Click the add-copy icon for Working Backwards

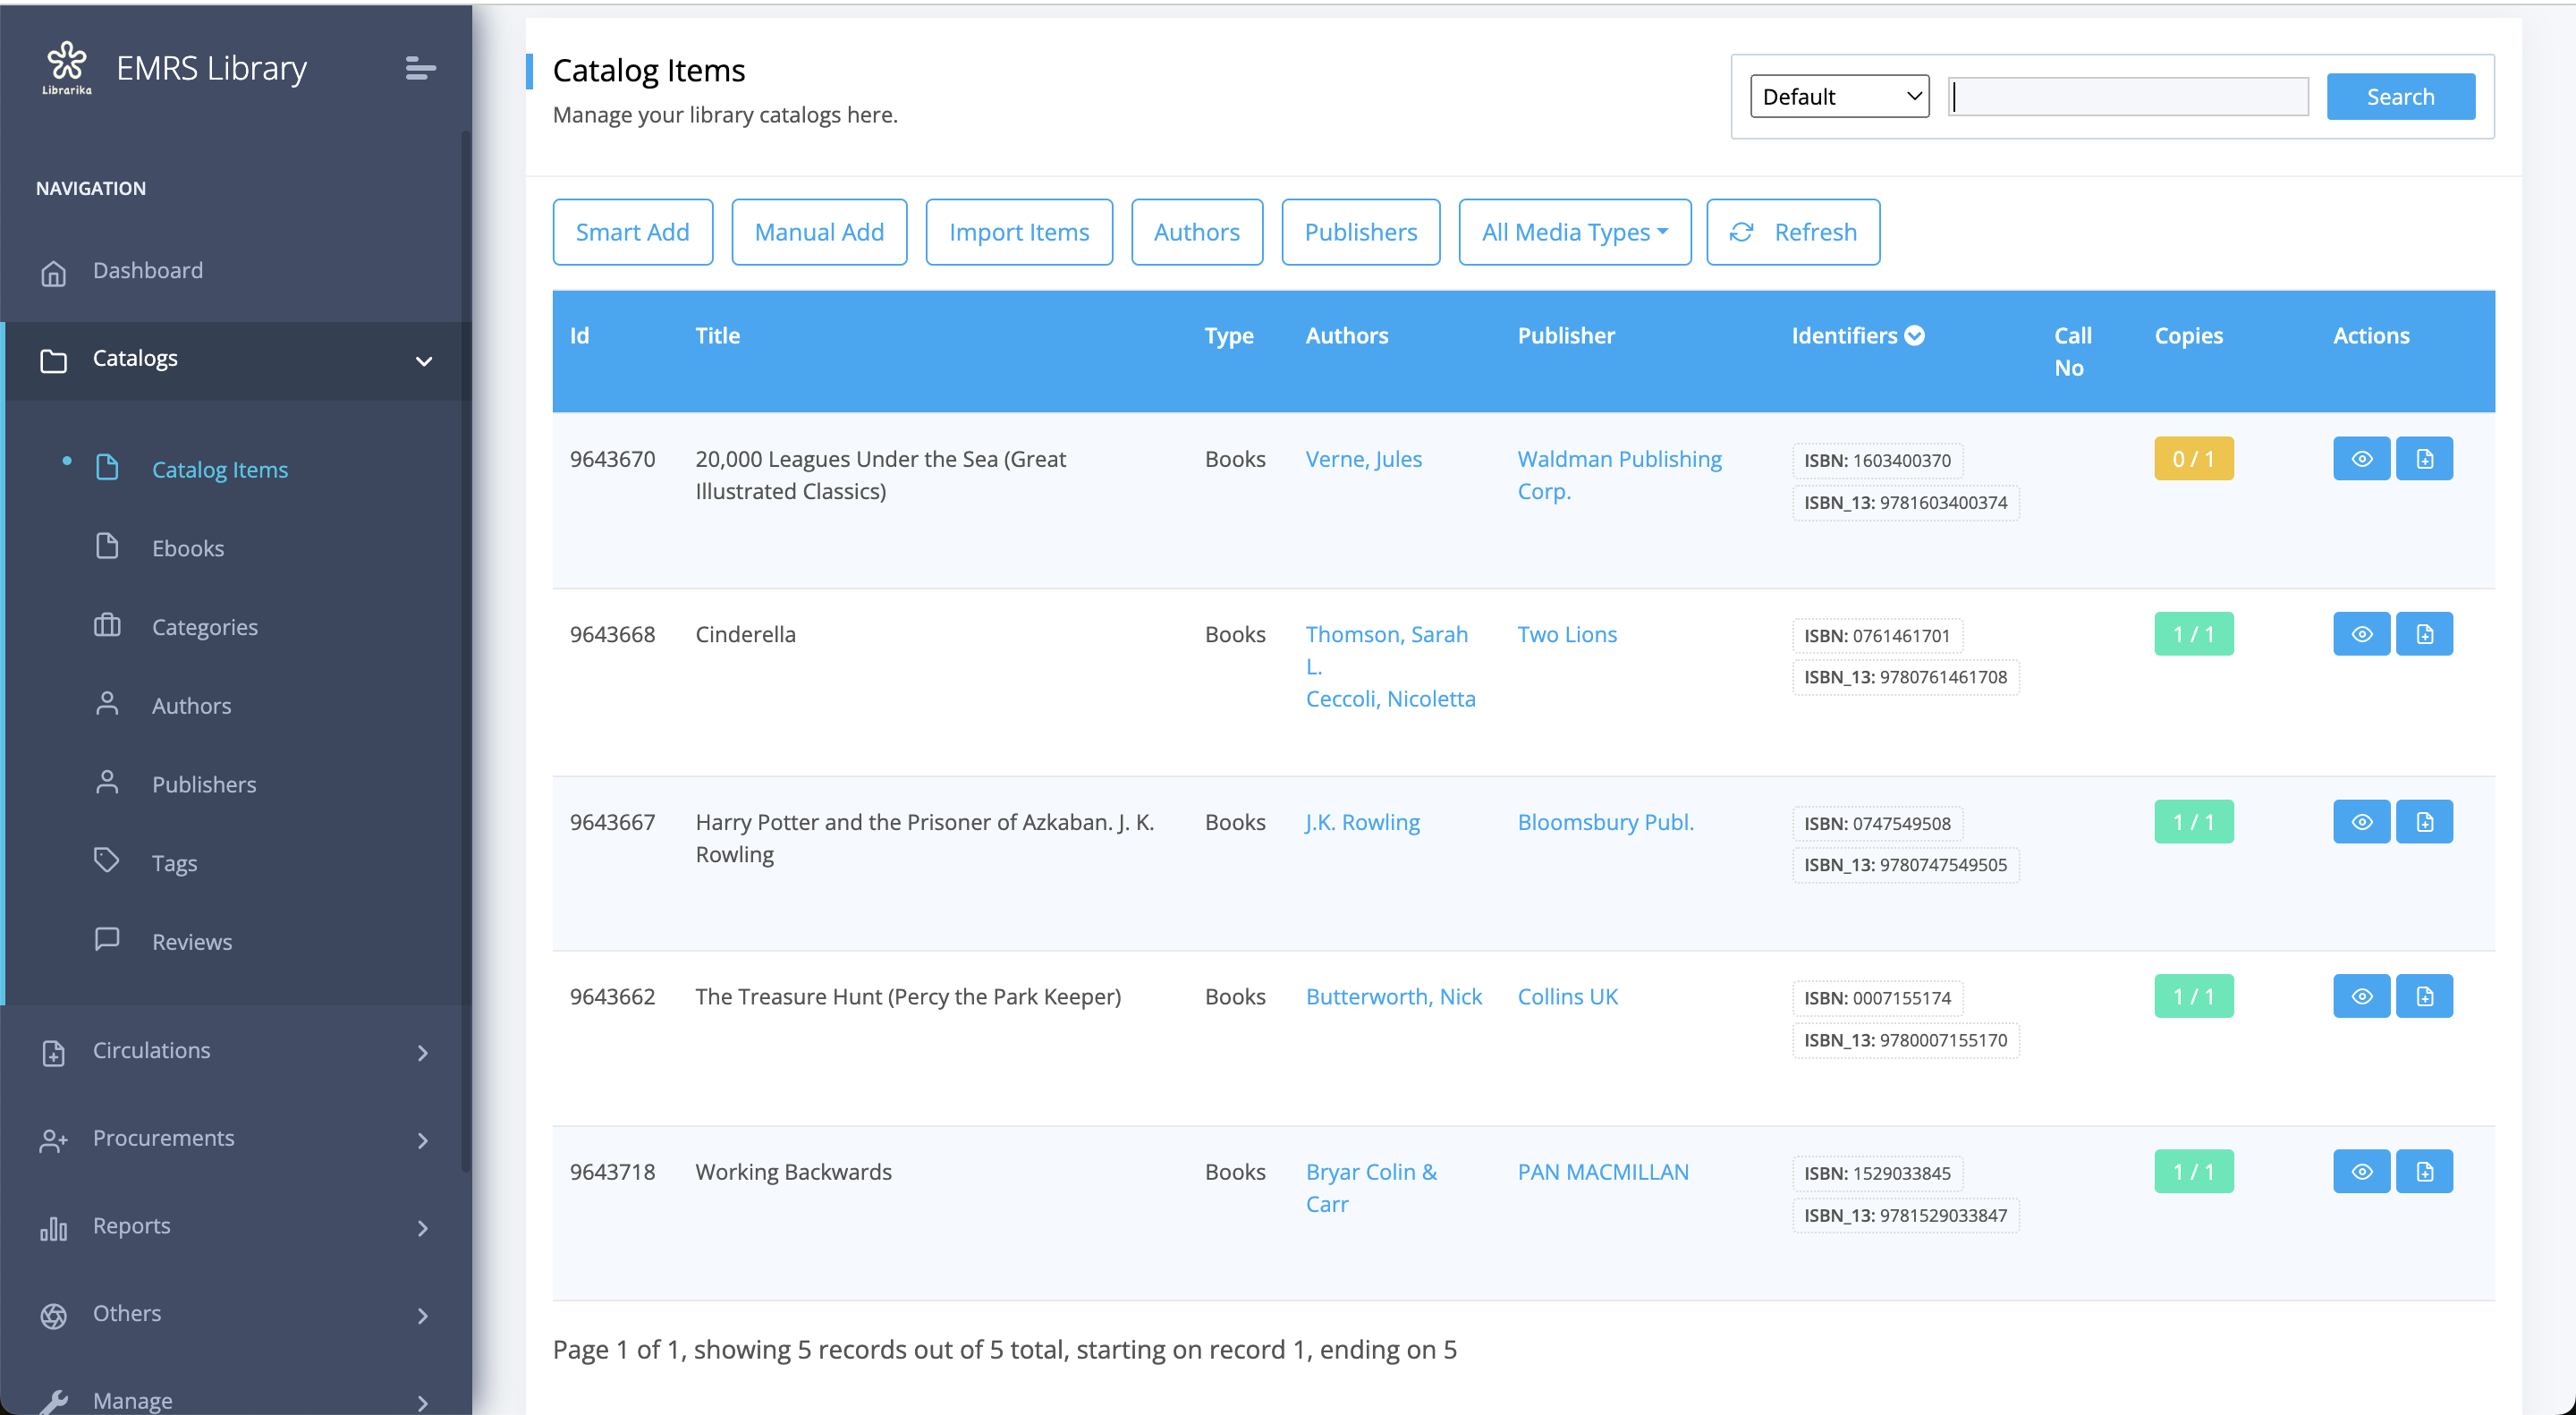point(2424,1171)
